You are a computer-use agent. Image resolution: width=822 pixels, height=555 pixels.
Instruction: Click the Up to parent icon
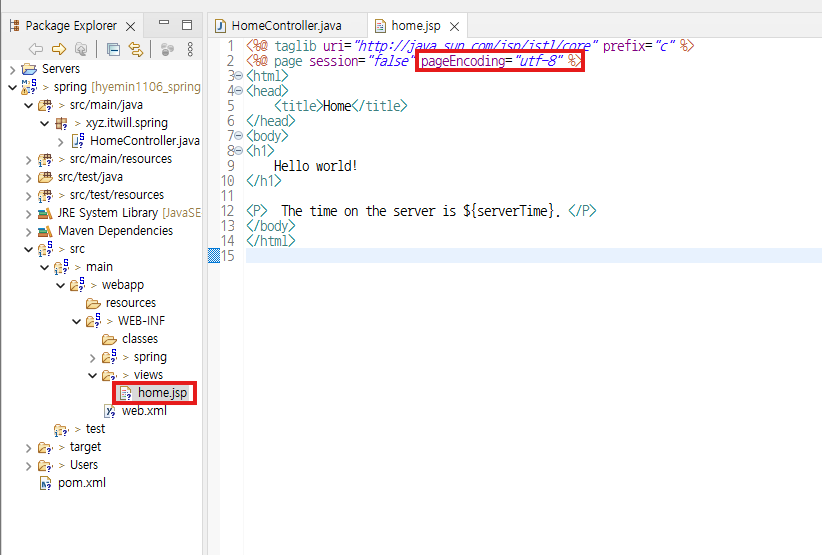click(x=81, y=49)
